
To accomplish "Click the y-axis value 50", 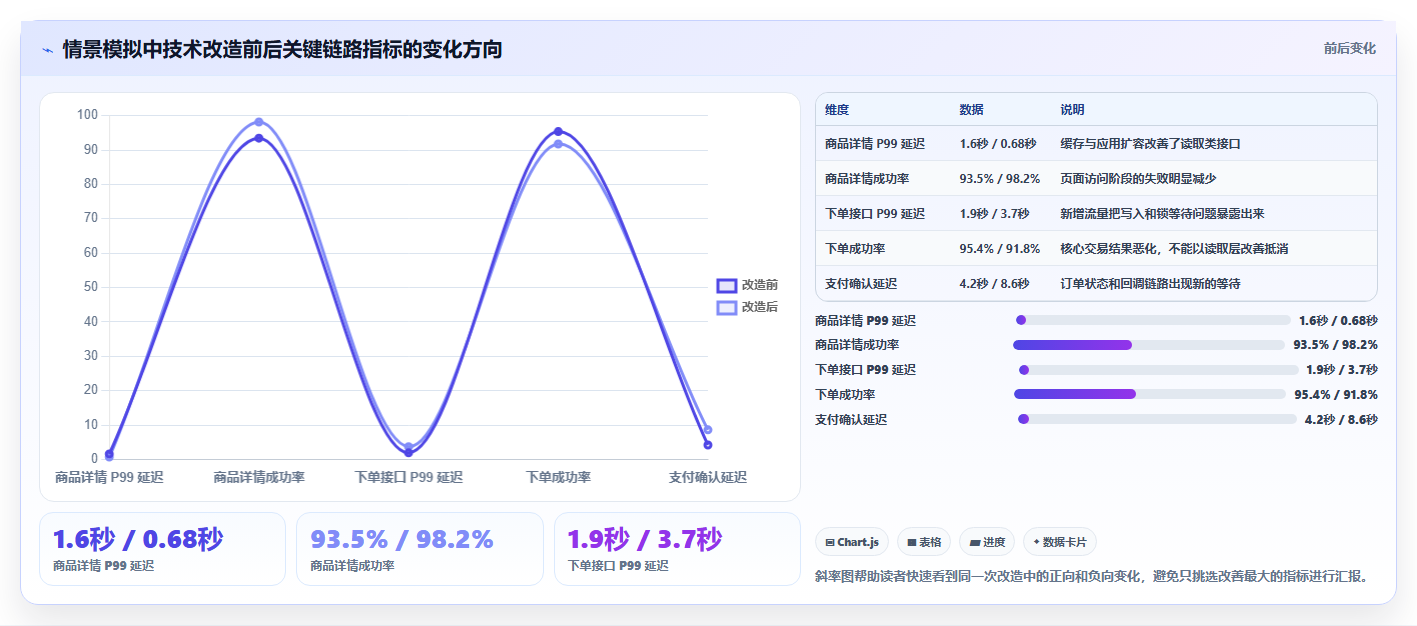I will pyautogui.click(x=90, y=287).
